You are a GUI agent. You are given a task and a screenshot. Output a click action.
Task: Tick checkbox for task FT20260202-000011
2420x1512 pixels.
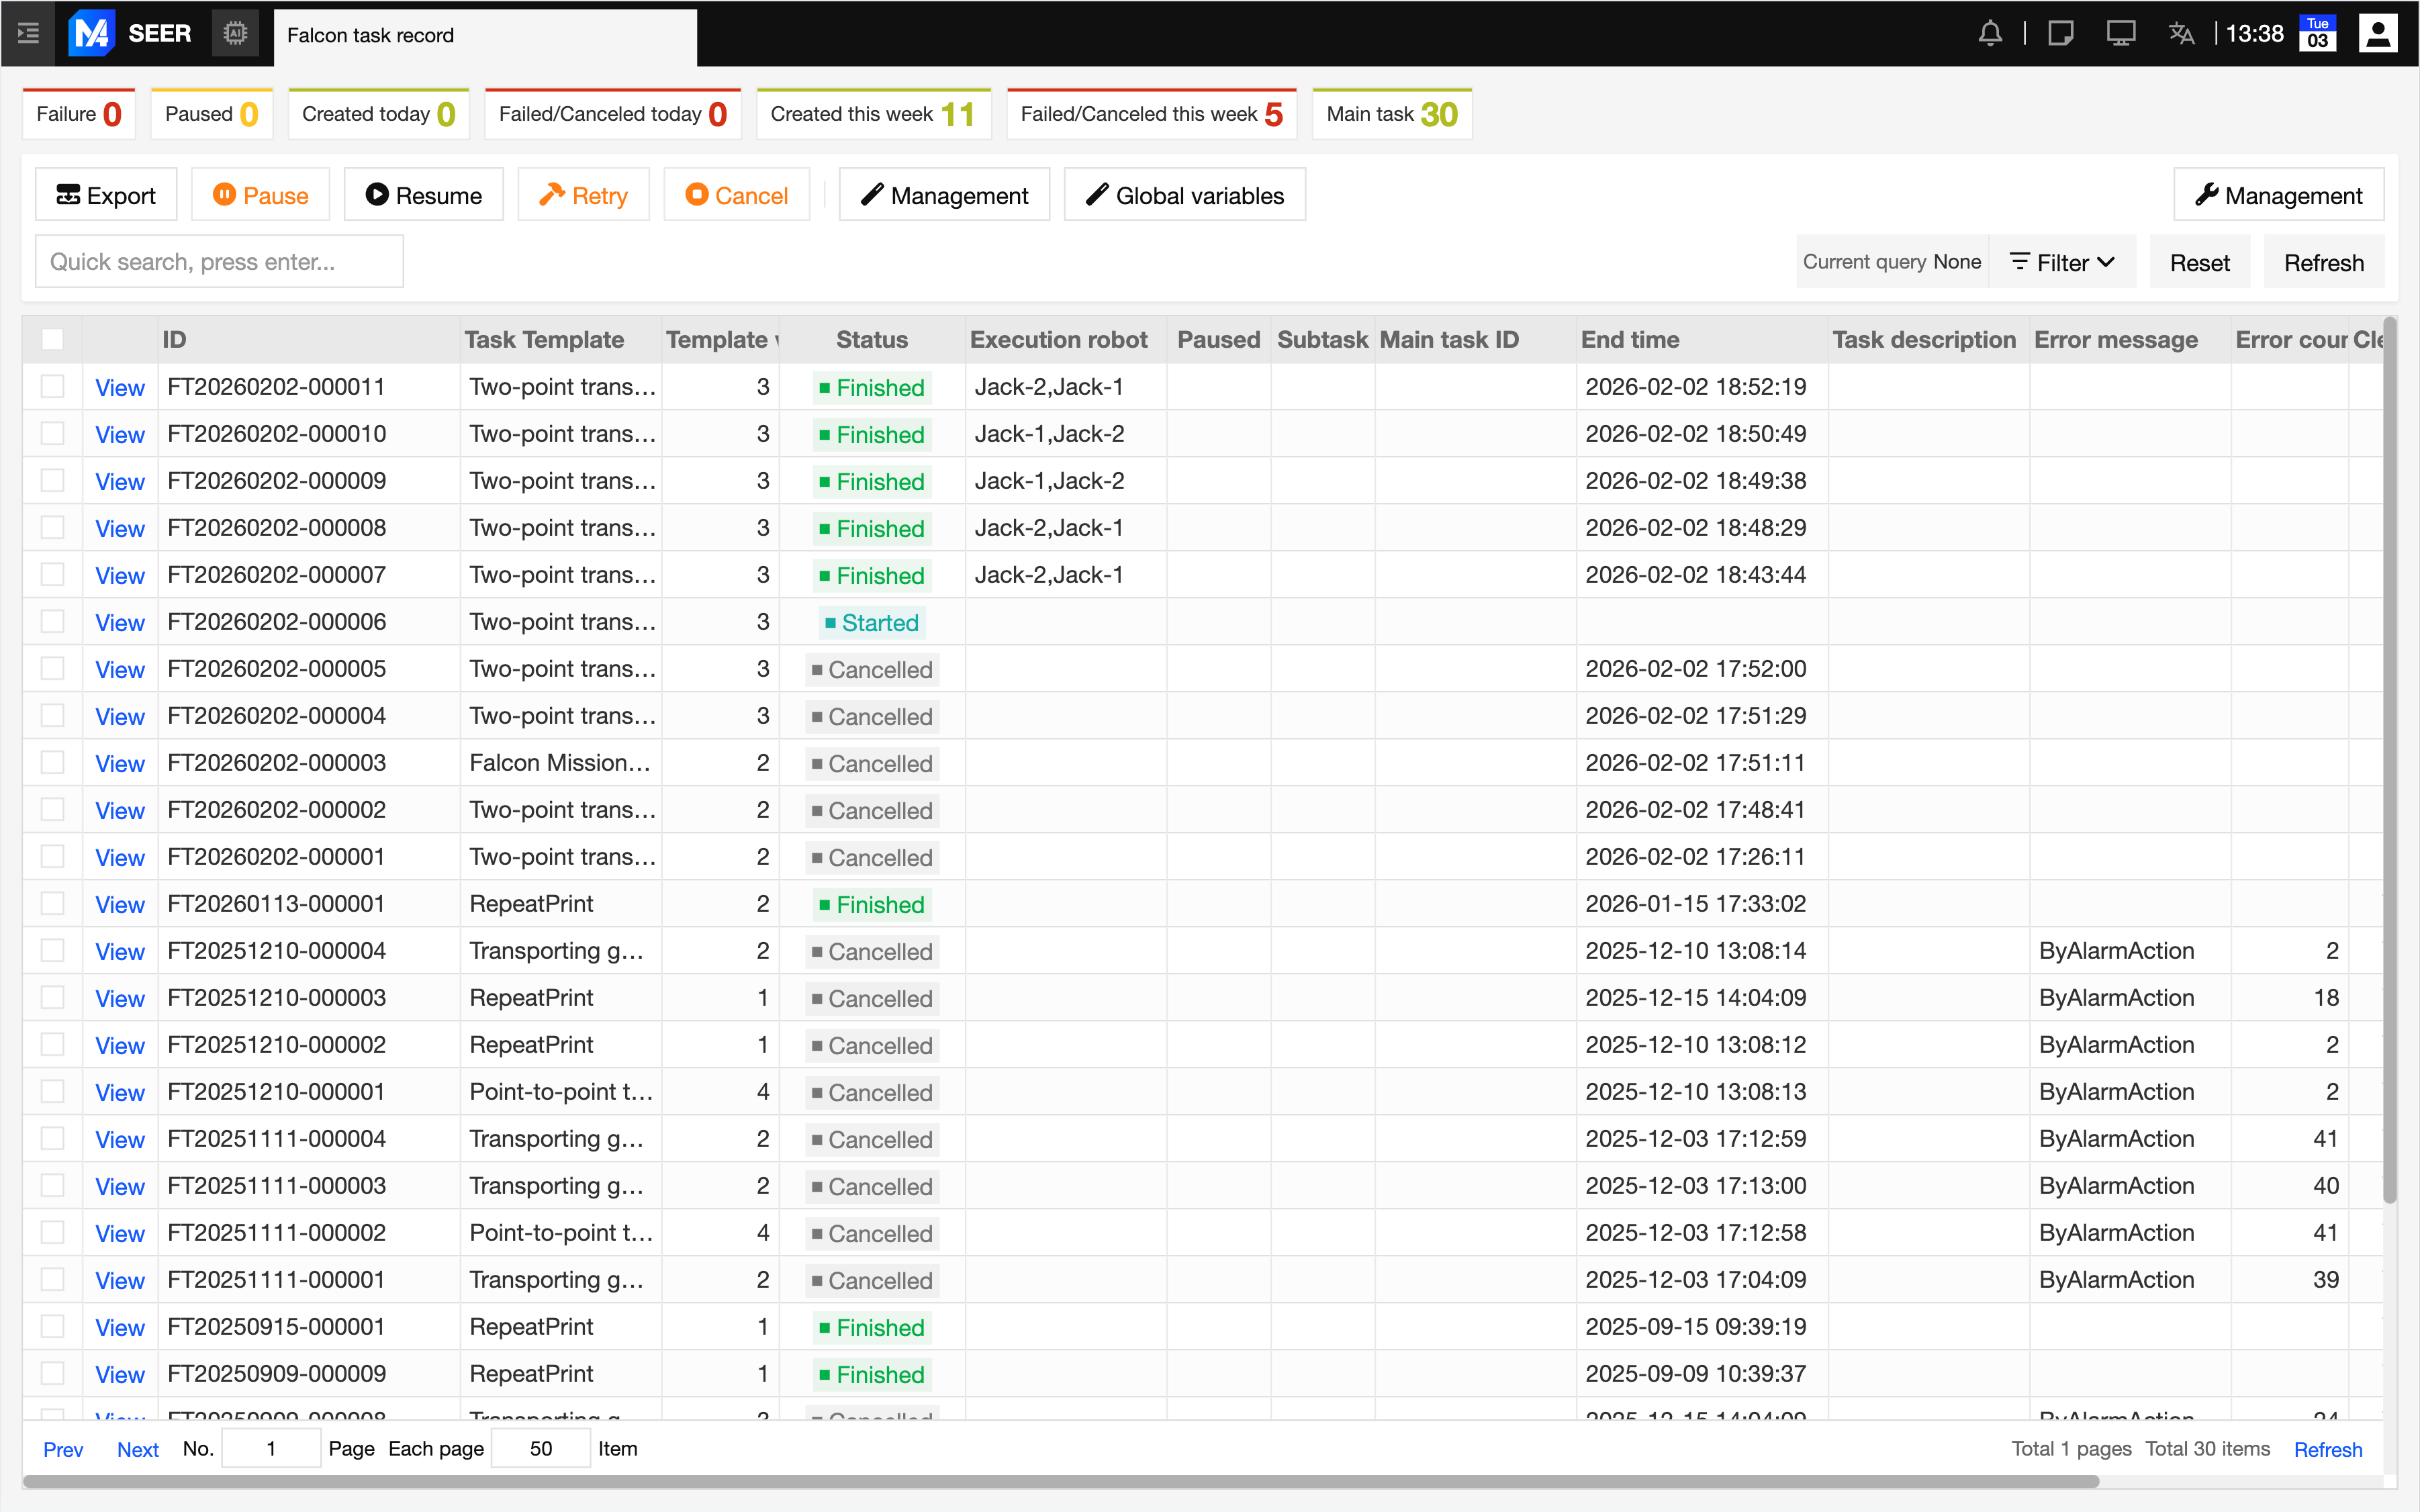pos(53,387)
